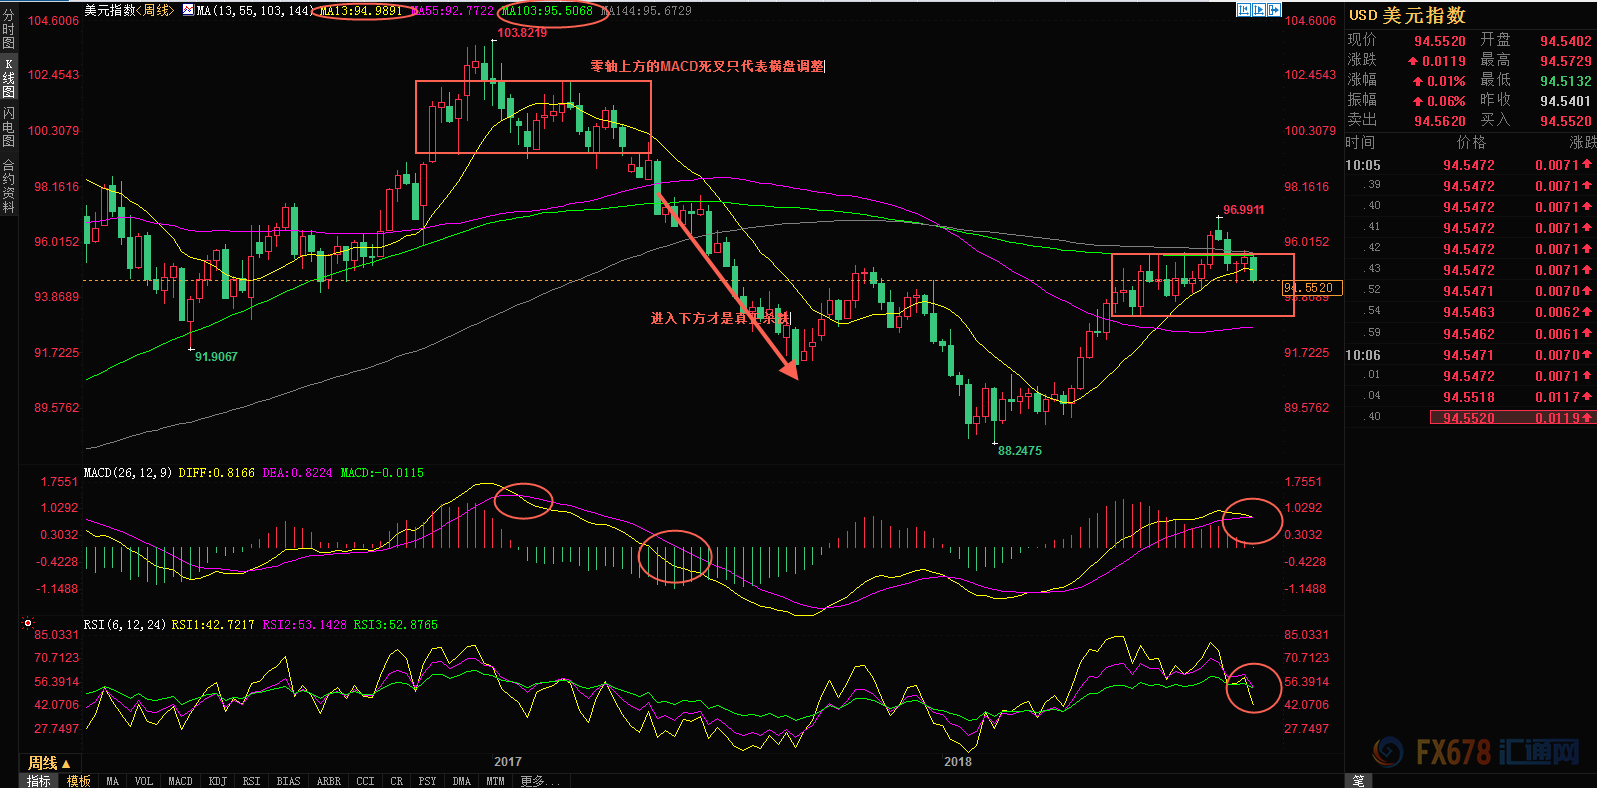Open the 合约资料 contract info tab
Viewport: 1597px width, 788px height.
tap(8, 185)
